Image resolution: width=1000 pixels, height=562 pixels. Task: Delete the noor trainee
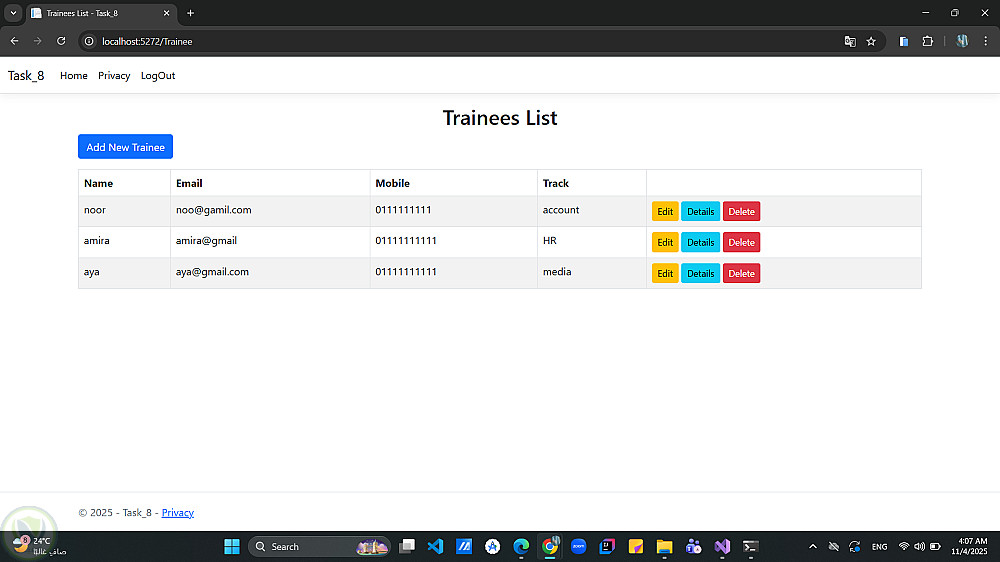(741, 211)
